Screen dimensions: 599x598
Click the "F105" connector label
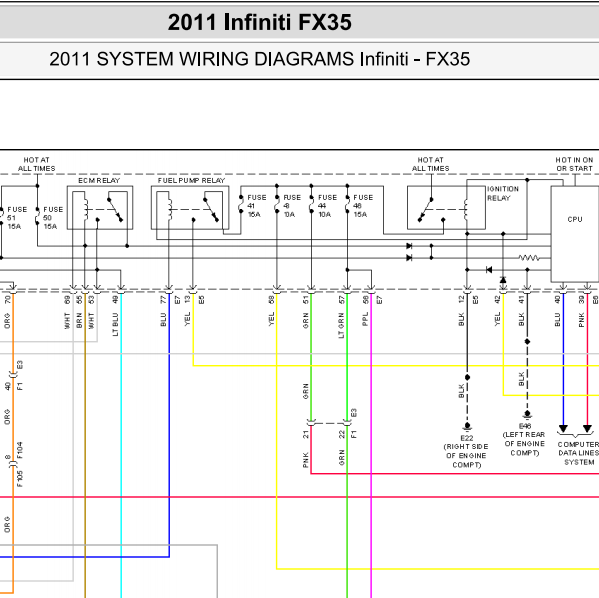coord(20,479)
